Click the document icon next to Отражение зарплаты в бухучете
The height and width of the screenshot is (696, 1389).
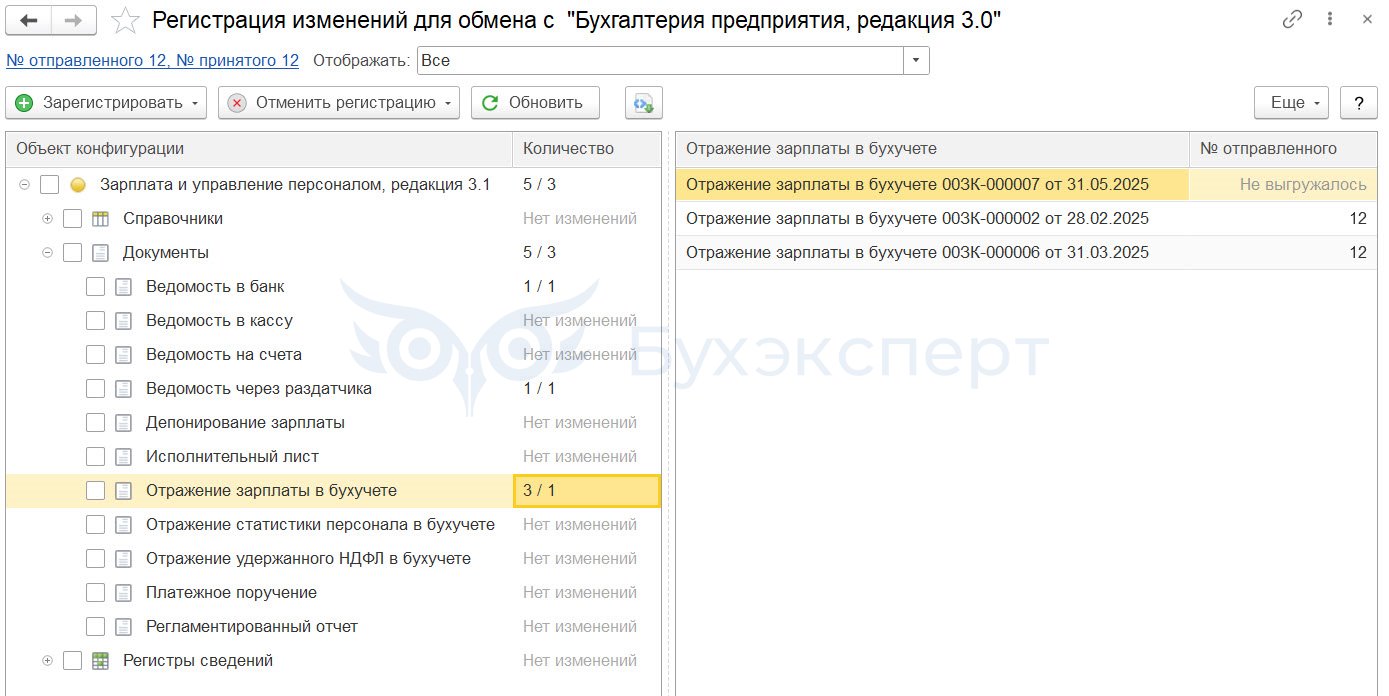[x=123, y=491]
